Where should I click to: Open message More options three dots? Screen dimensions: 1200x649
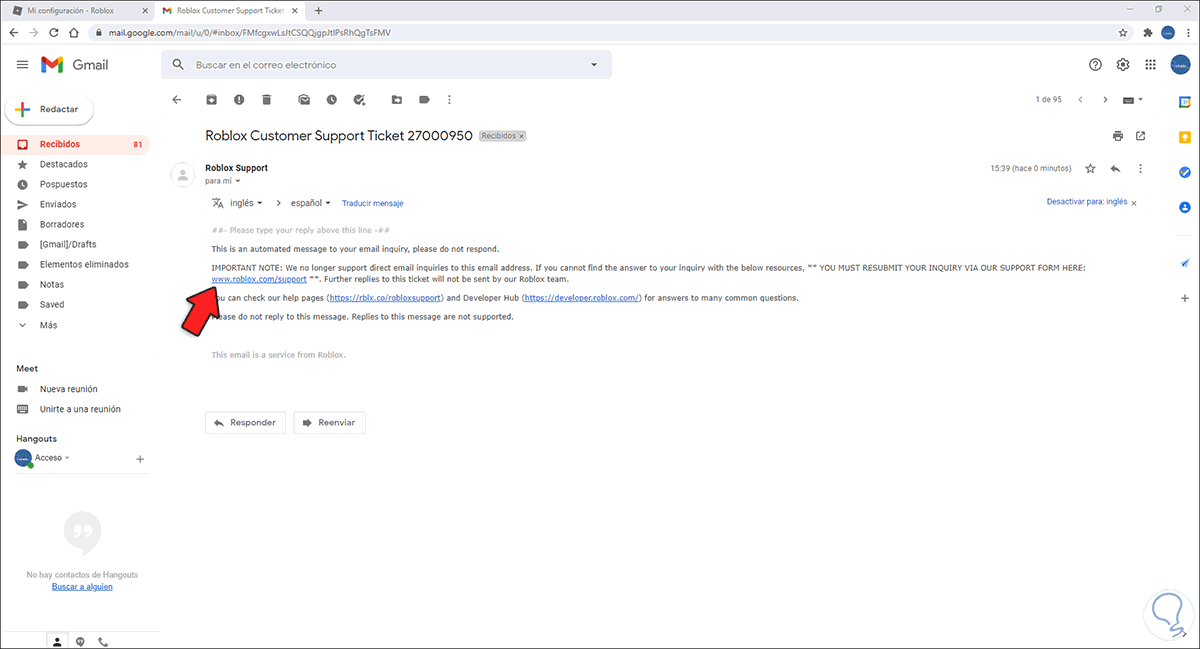[1141, 169]
